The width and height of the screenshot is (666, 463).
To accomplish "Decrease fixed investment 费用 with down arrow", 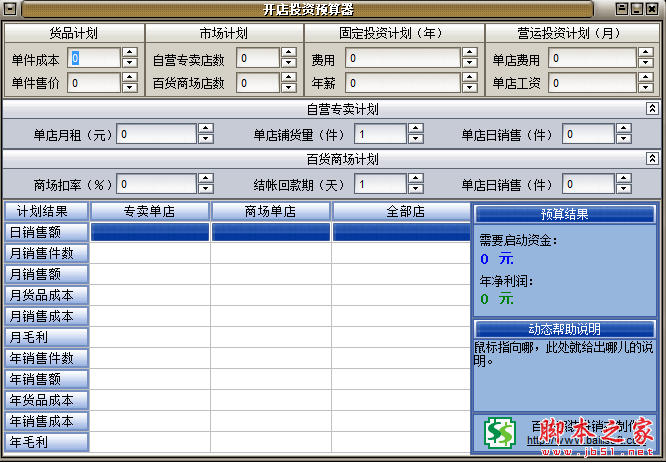I will click(x=470, y=63).
